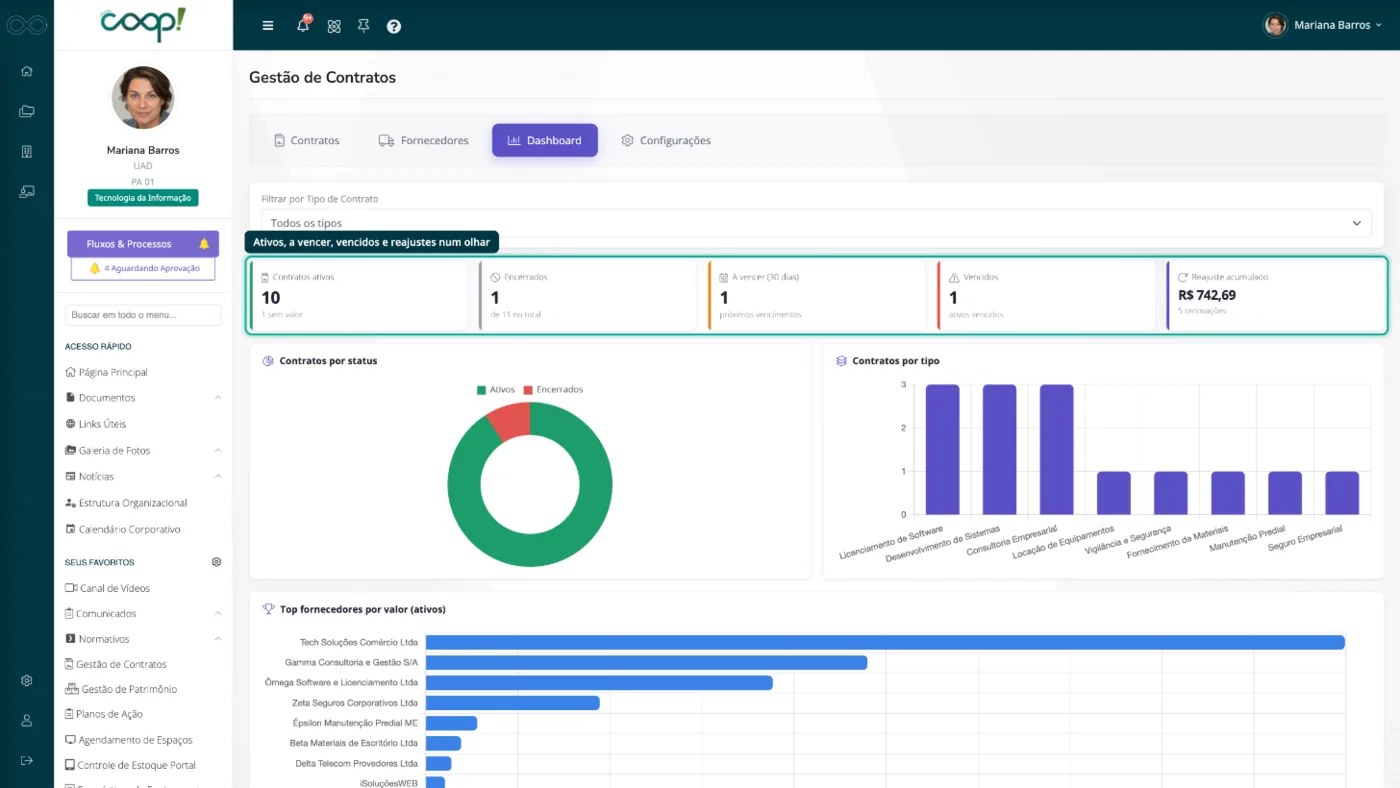1400x788 pixels.
Task: Click the monitor icon in left rail
Action: [27, 191]
